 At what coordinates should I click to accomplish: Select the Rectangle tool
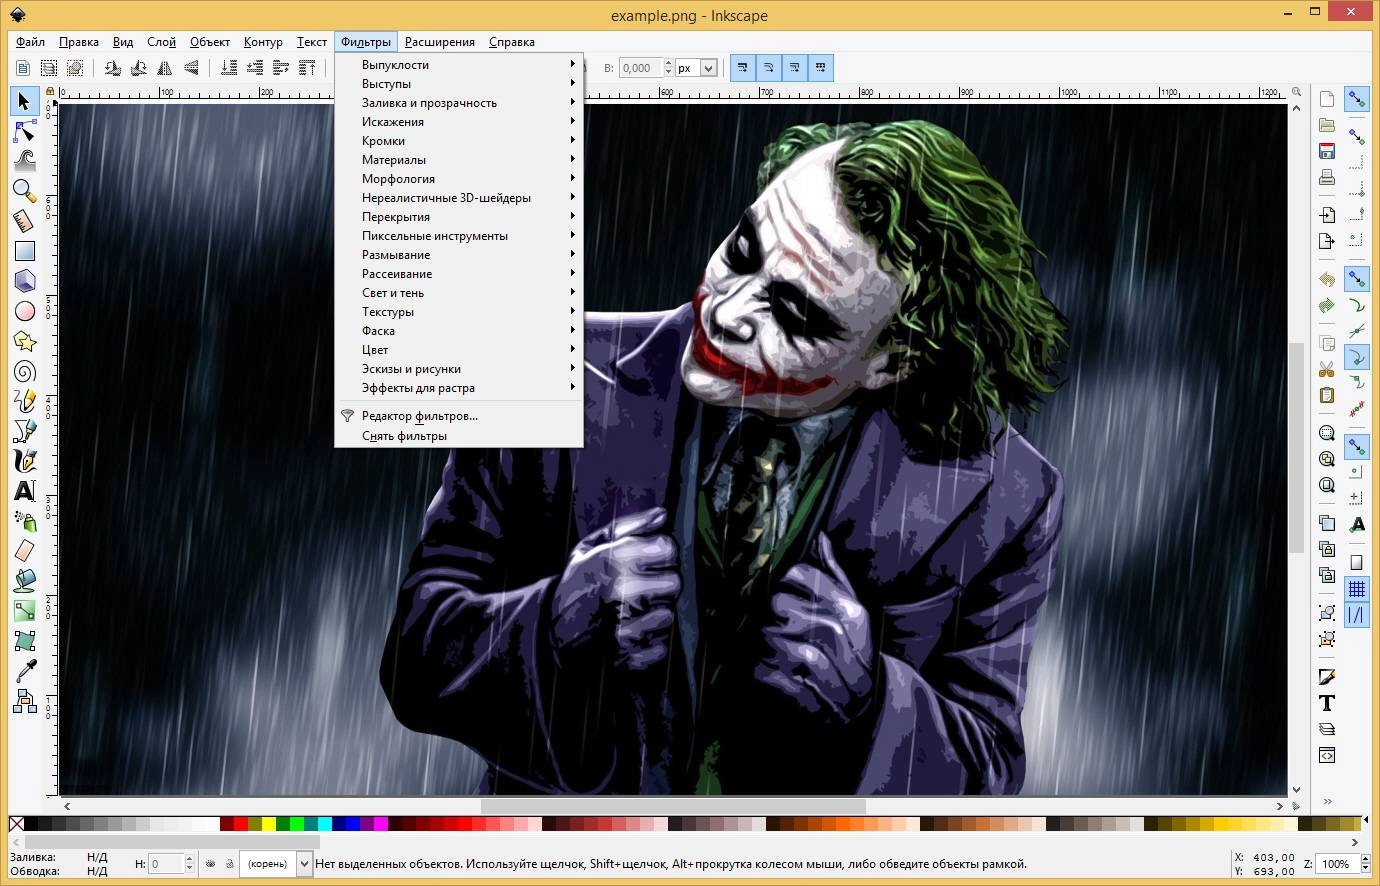(24, 251)
